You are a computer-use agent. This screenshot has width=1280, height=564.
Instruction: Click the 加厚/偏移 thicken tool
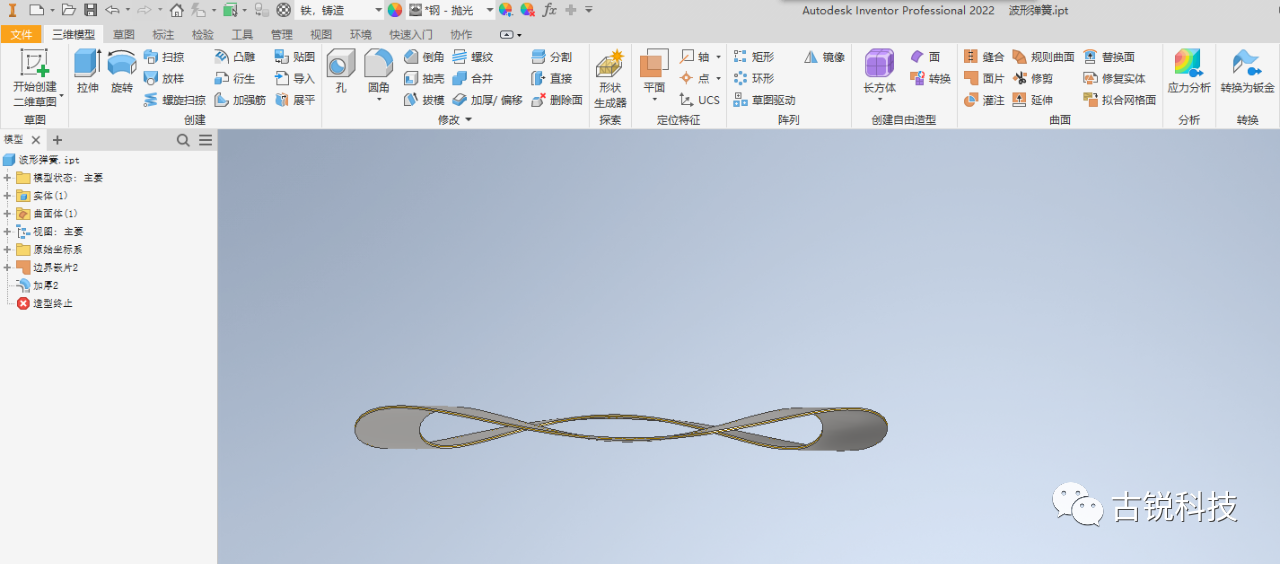[487, 100]
